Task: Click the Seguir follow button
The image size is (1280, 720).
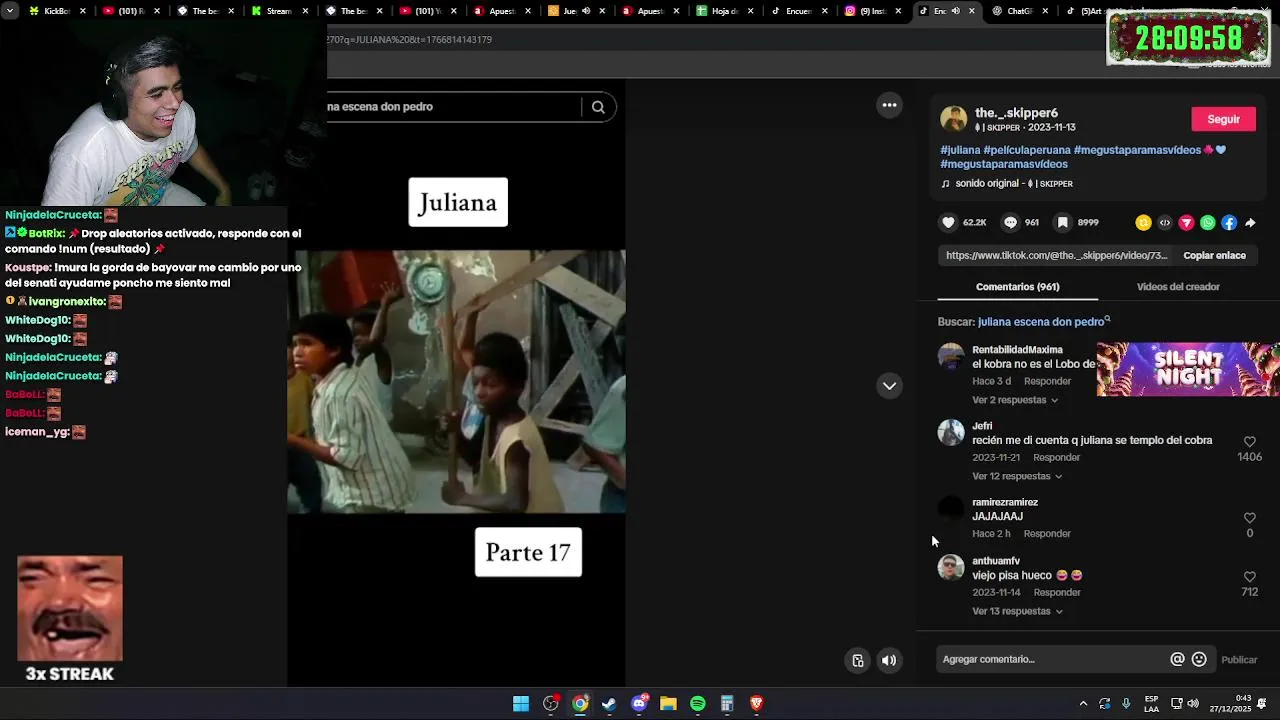Action: tap(1223, 119)
